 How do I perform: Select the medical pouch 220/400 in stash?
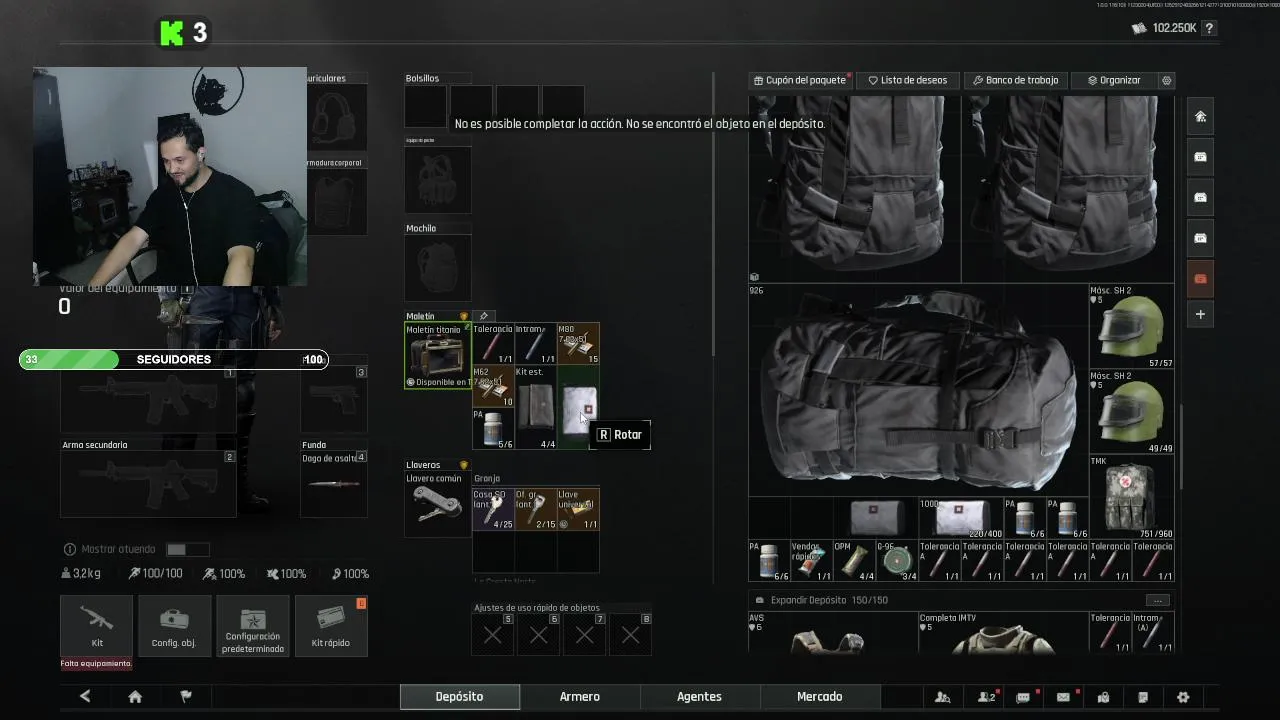pos(960,518)
